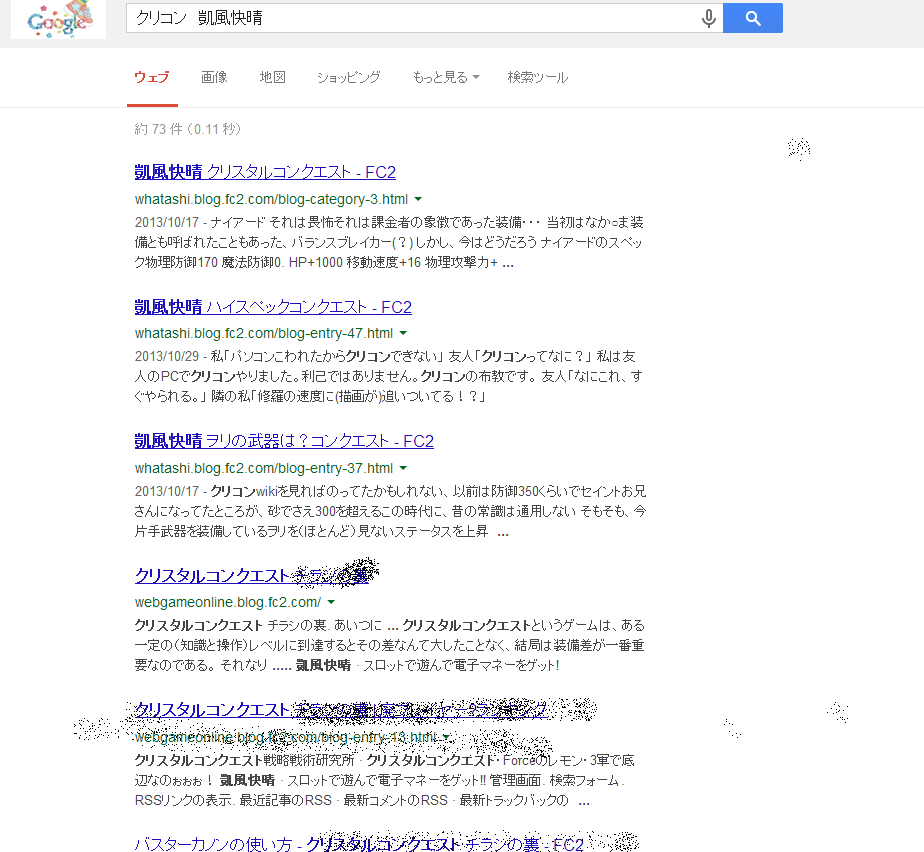Select the ウェブ tab

tap(152, 77)
